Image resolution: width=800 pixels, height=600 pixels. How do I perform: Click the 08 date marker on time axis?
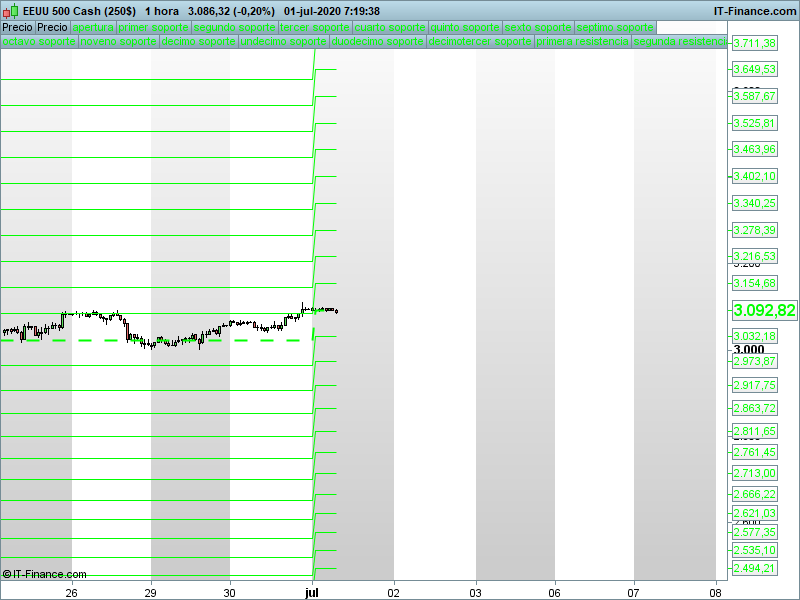[x=716, y=593]
